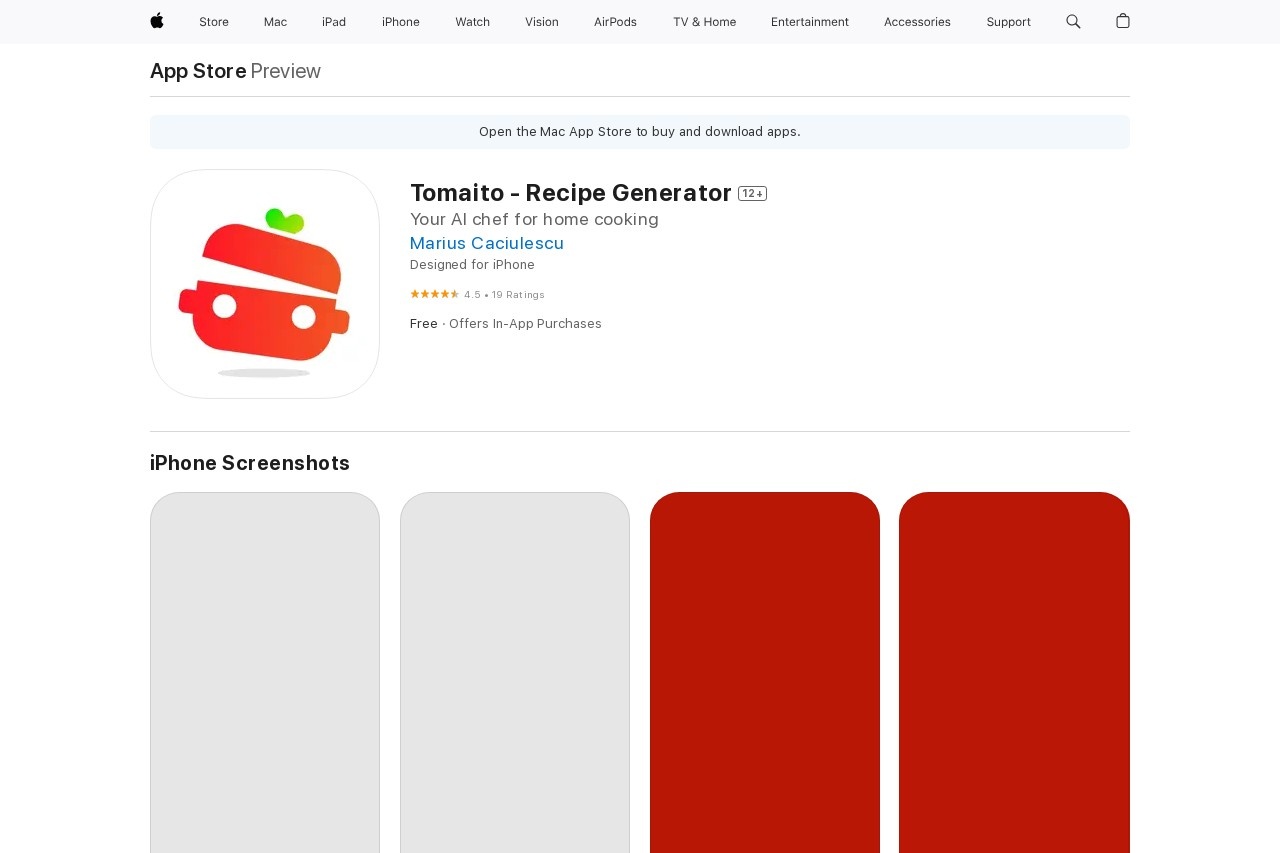The height and width of the screenshot is (853, 1280).
Task: Click 'Your AI chef for home cooking'
Action: (x=534, y=219)
